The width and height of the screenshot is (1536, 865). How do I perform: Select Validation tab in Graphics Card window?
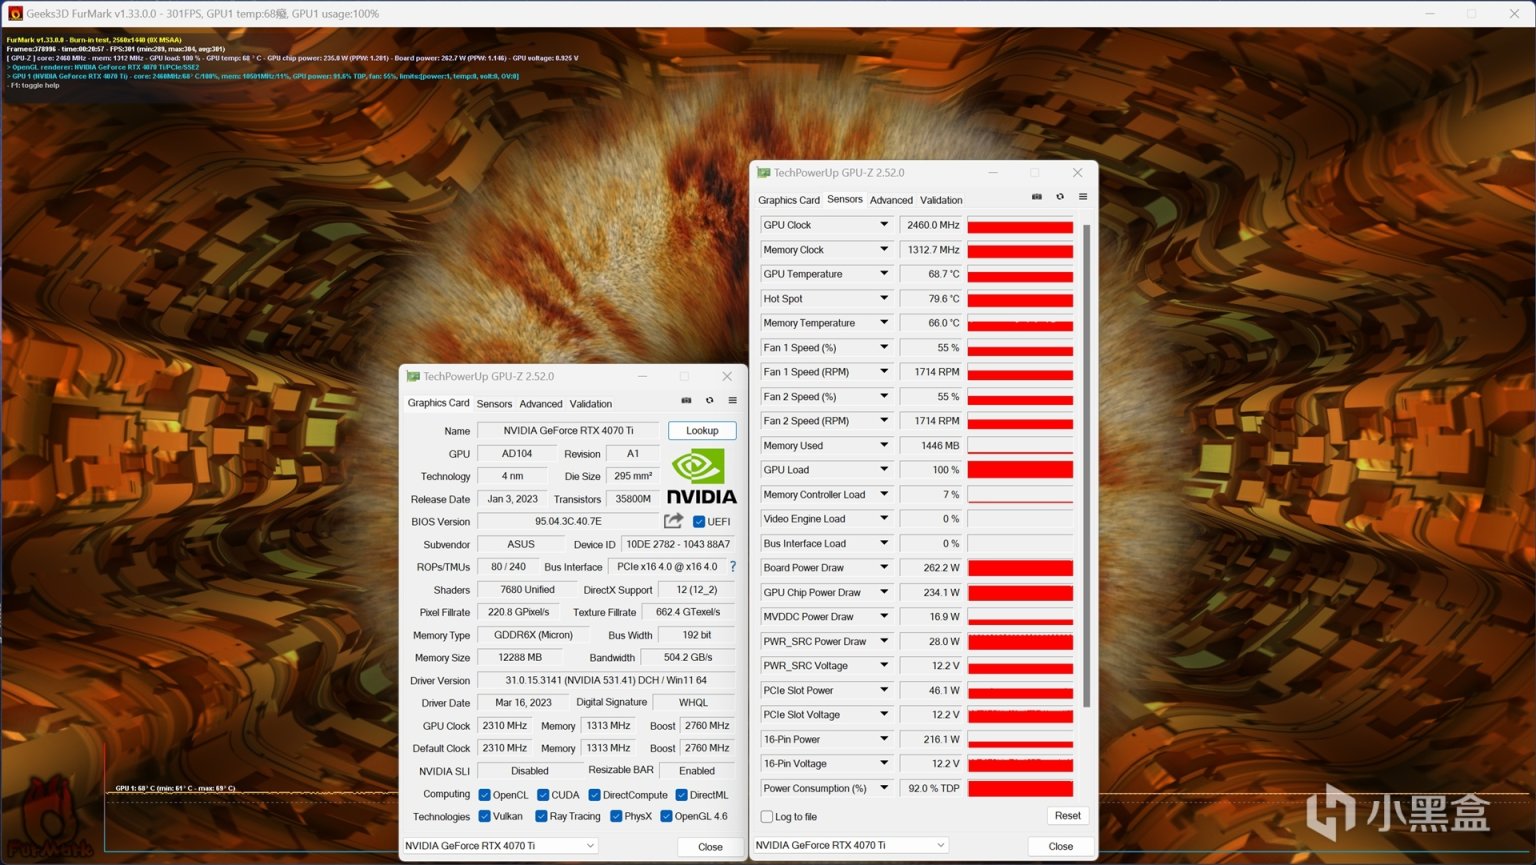[x=591, y=404]
